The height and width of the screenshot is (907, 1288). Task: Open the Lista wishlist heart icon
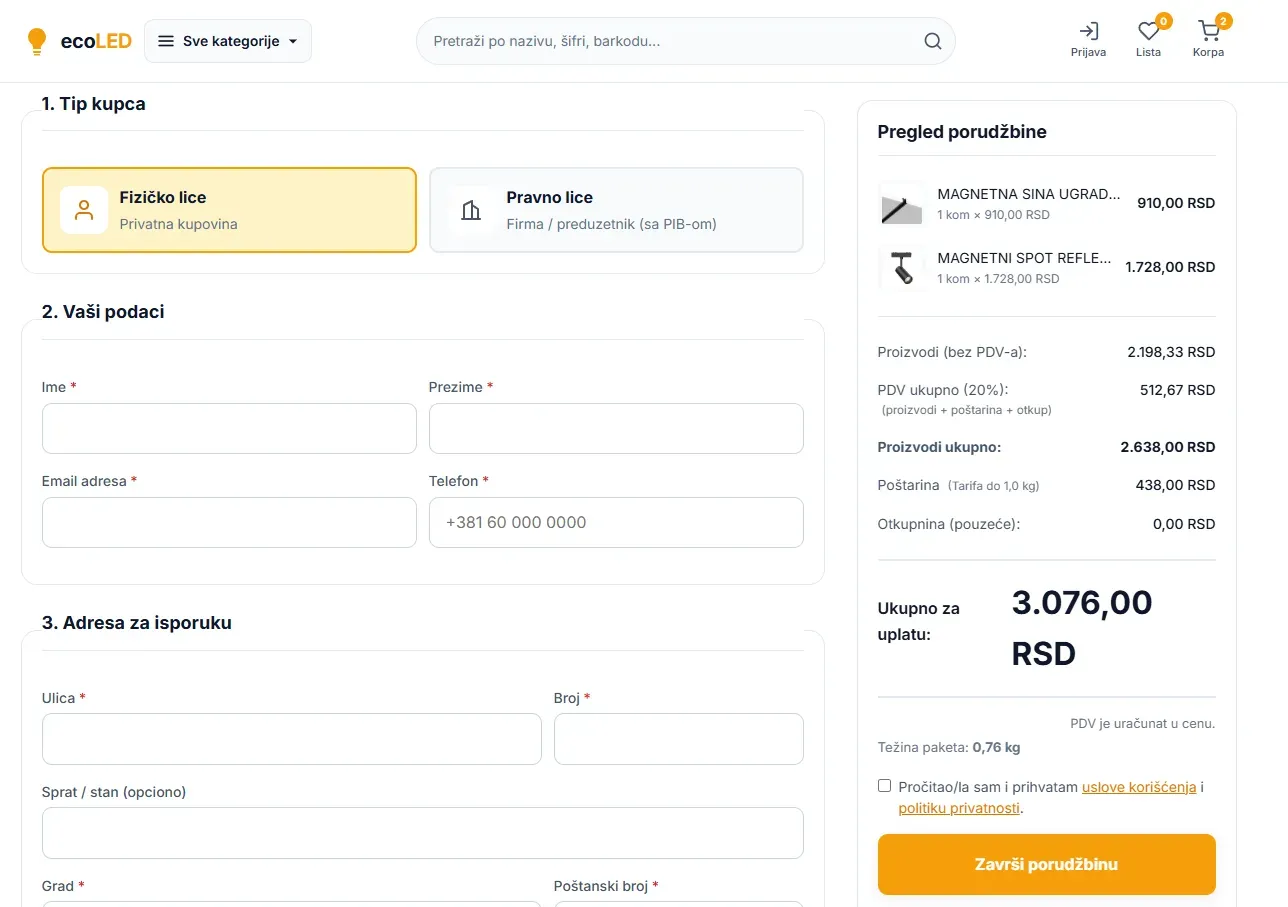pyautogui.click(x=1148, y=39)
